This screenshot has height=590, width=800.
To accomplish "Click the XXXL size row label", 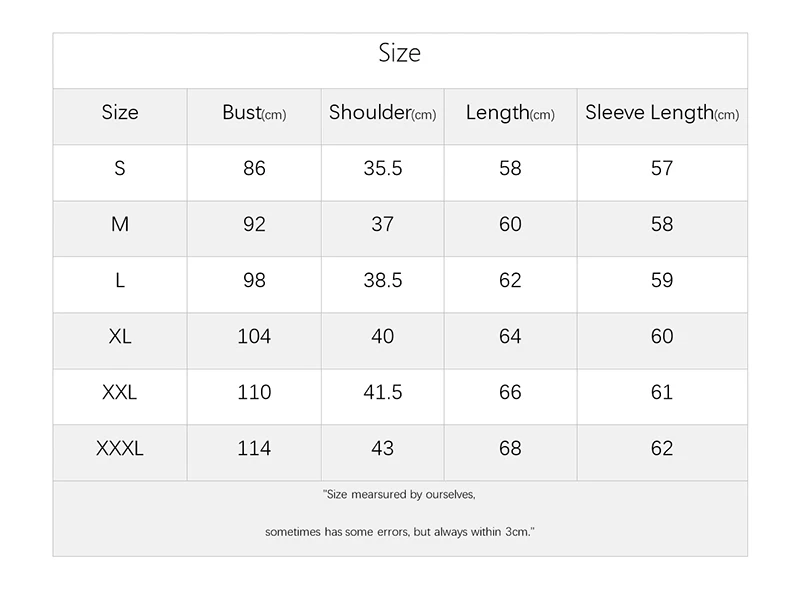I will [120, 448].
